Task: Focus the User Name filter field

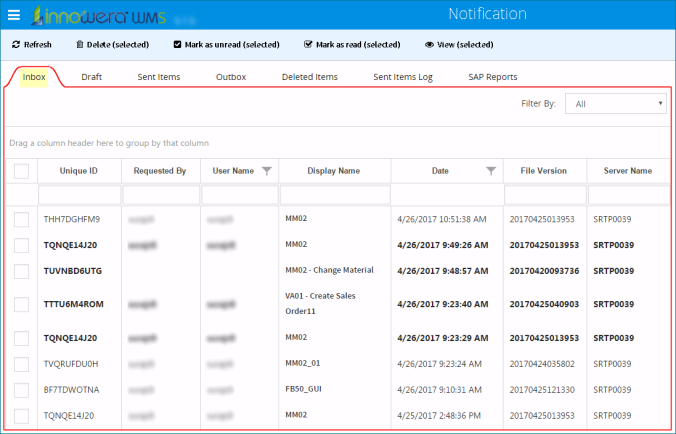Action: pos(240,195)
